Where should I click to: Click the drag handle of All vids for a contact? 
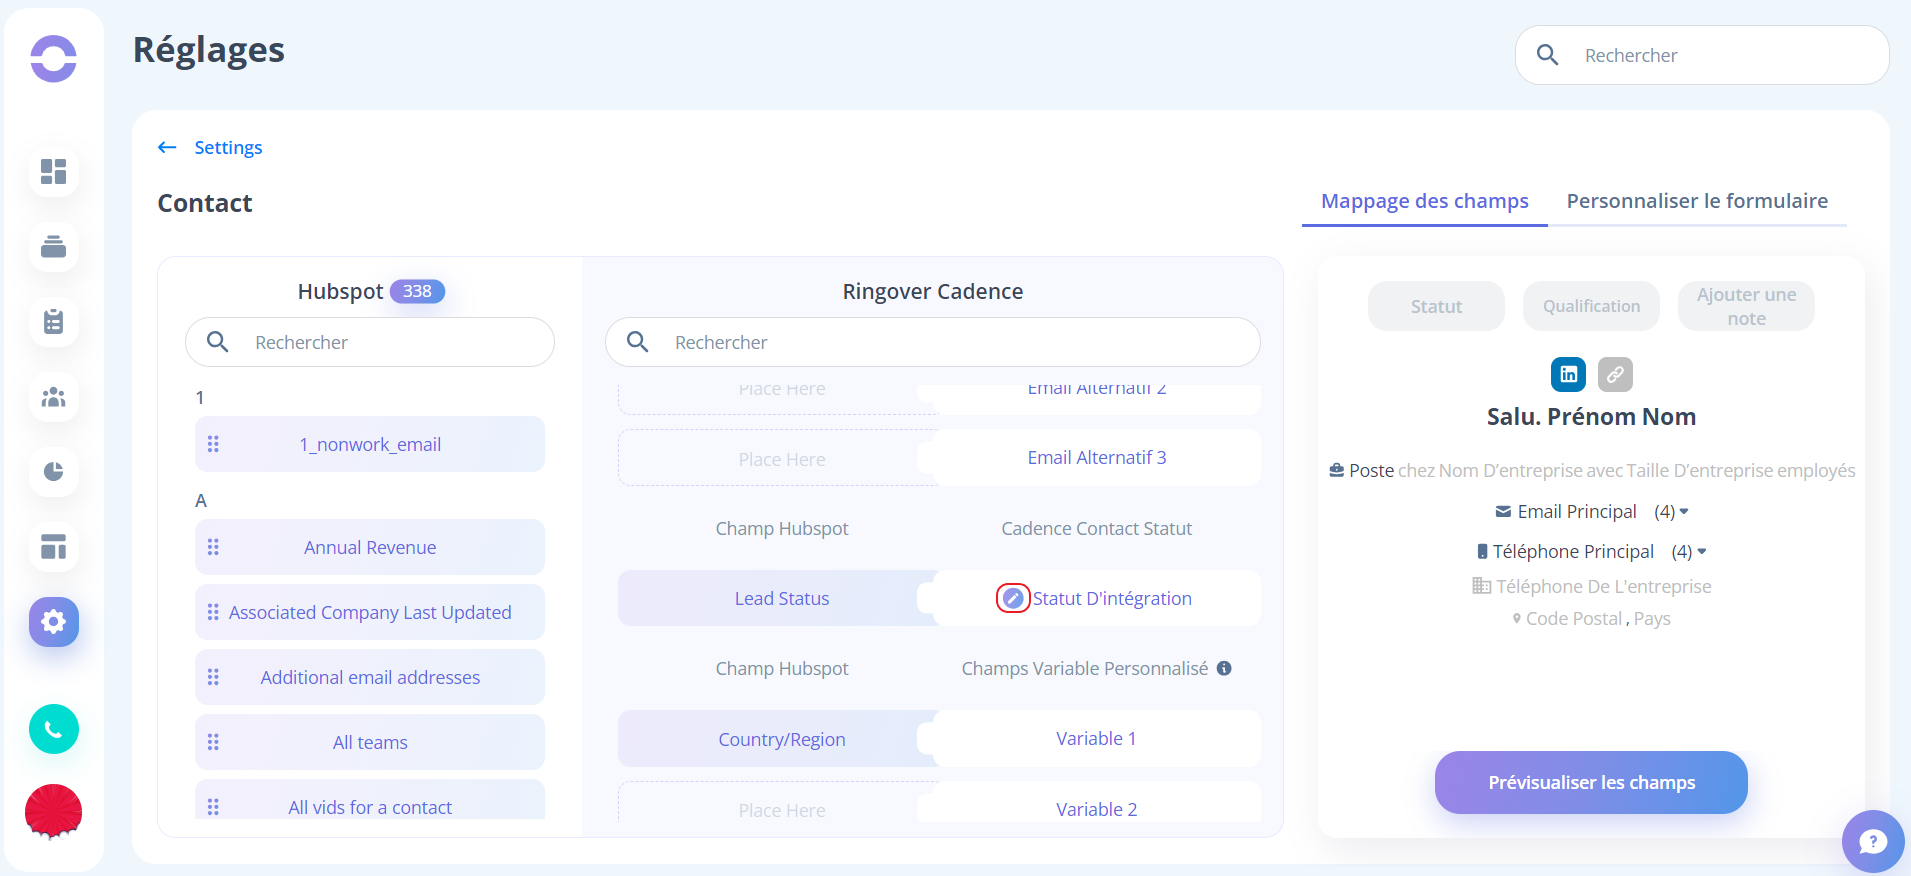point(213,807)
